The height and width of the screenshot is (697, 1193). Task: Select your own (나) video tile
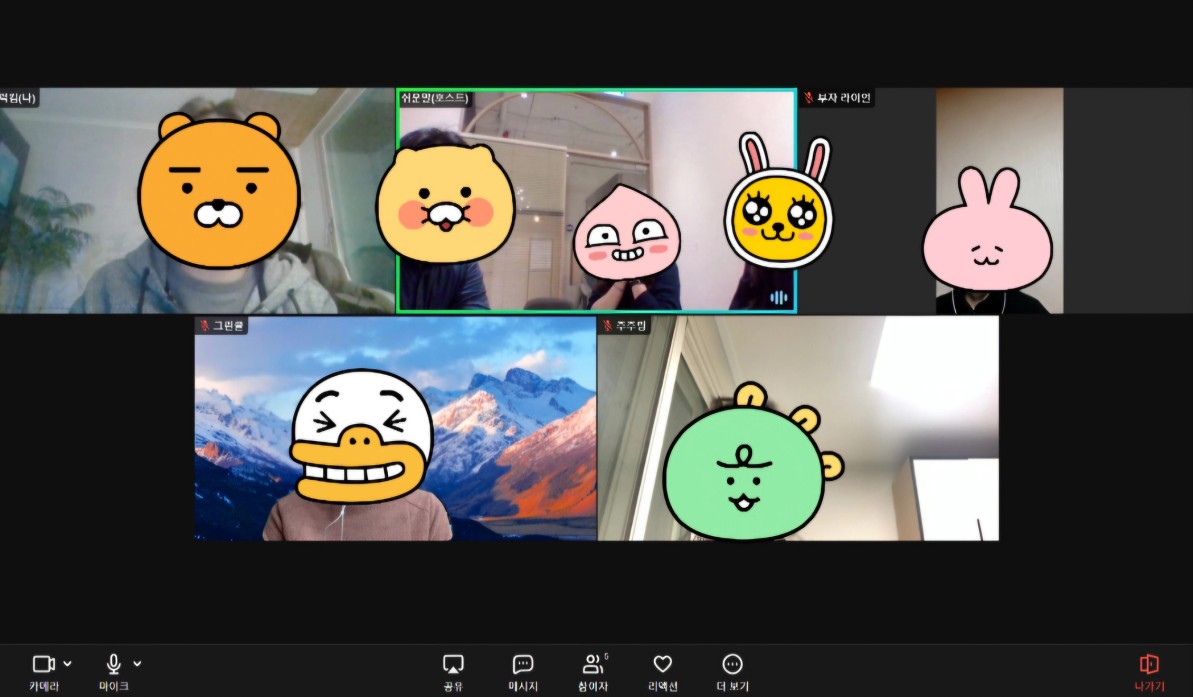[197, 201]
